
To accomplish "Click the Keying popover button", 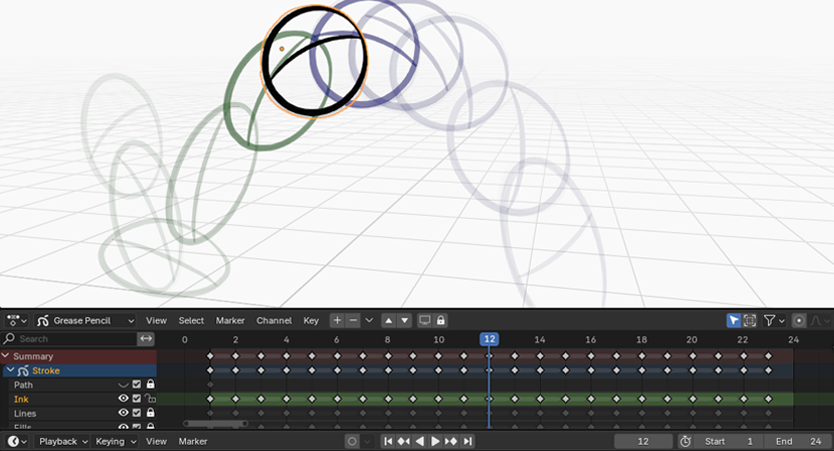I will [x=115, y=441].
